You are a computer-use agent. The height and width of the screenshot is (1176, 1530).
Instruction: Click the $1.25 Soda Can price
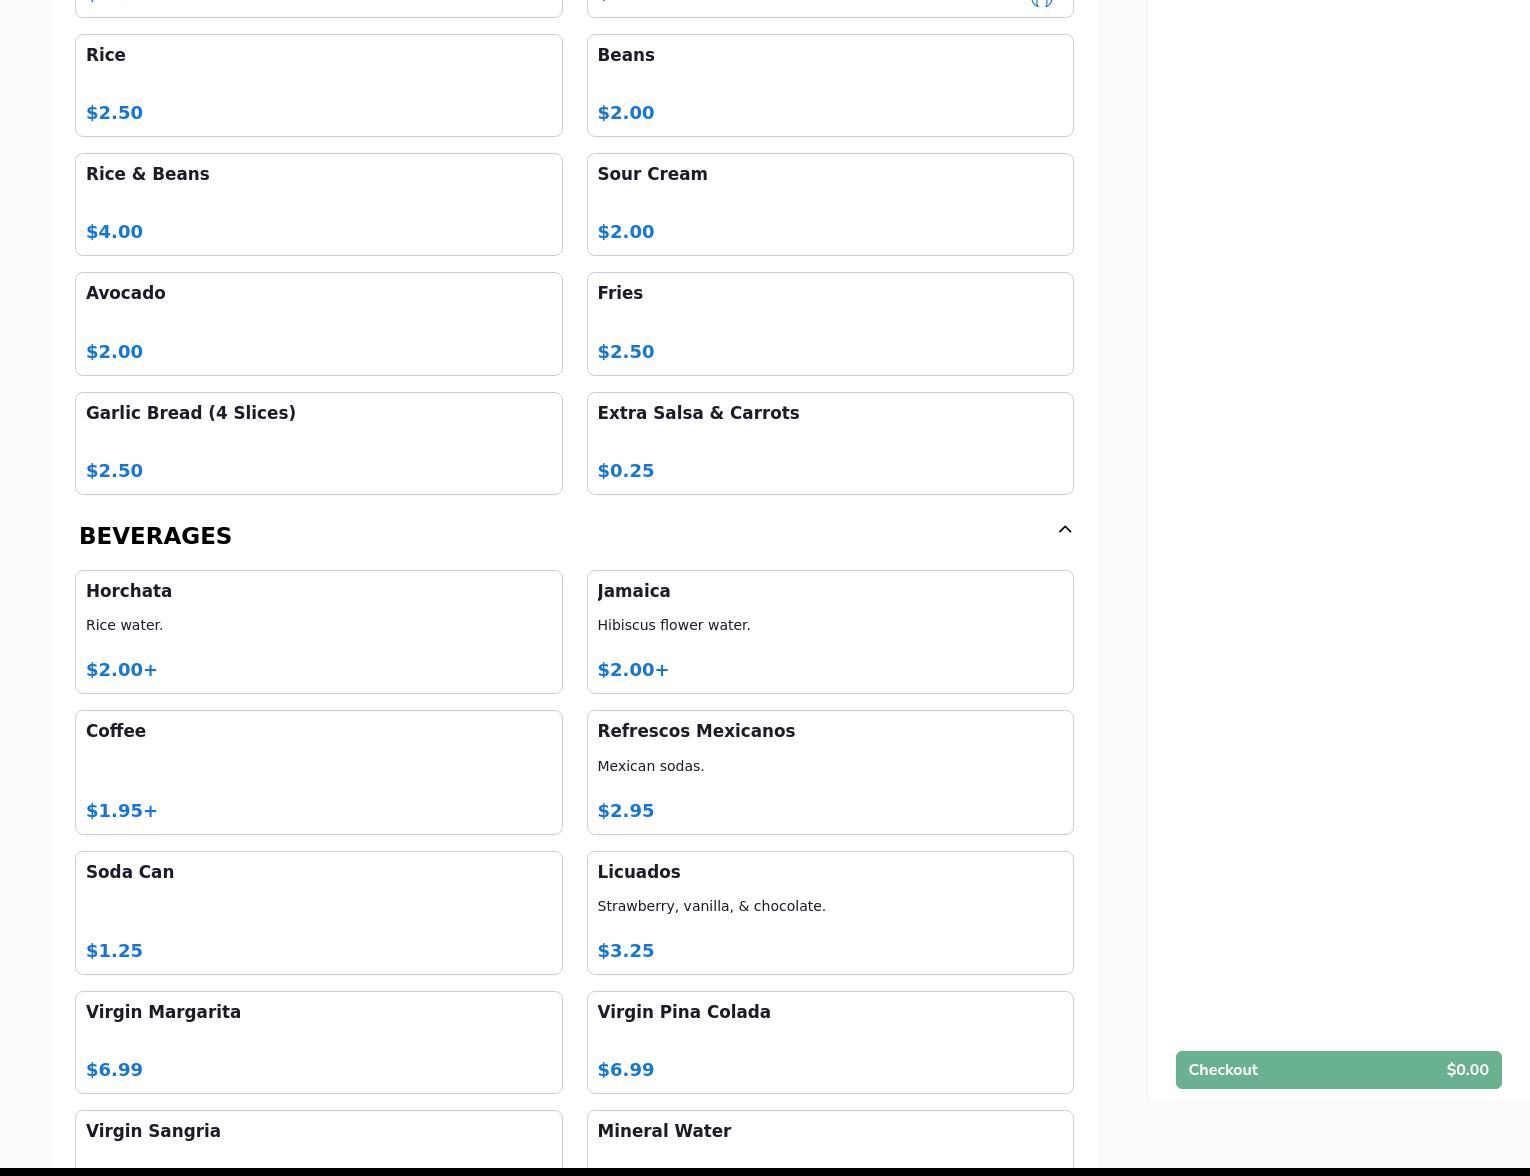[x=114, y=951]
